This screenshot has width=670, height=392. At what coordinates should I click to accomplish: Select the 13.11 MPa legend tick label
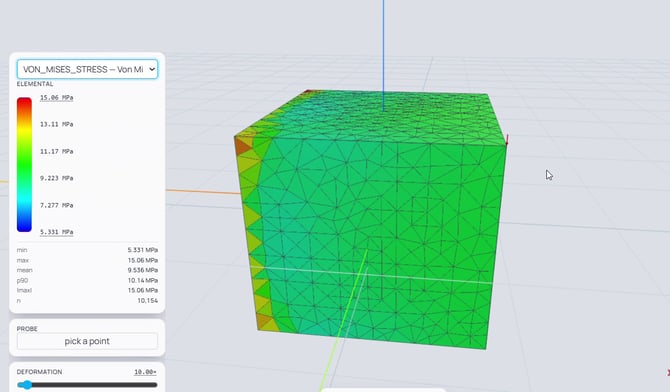[56, 124]
